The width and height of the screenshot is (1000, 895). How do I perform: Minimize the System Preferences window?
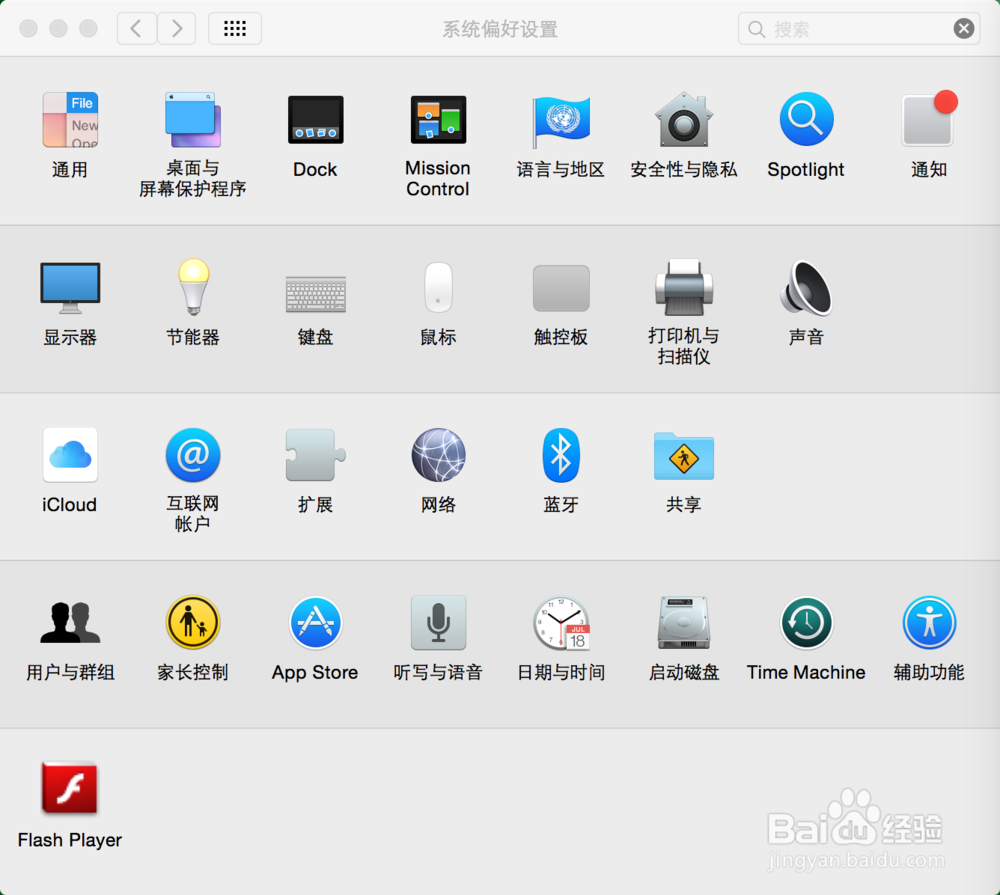pyautogui.click(x=58, y=29)
